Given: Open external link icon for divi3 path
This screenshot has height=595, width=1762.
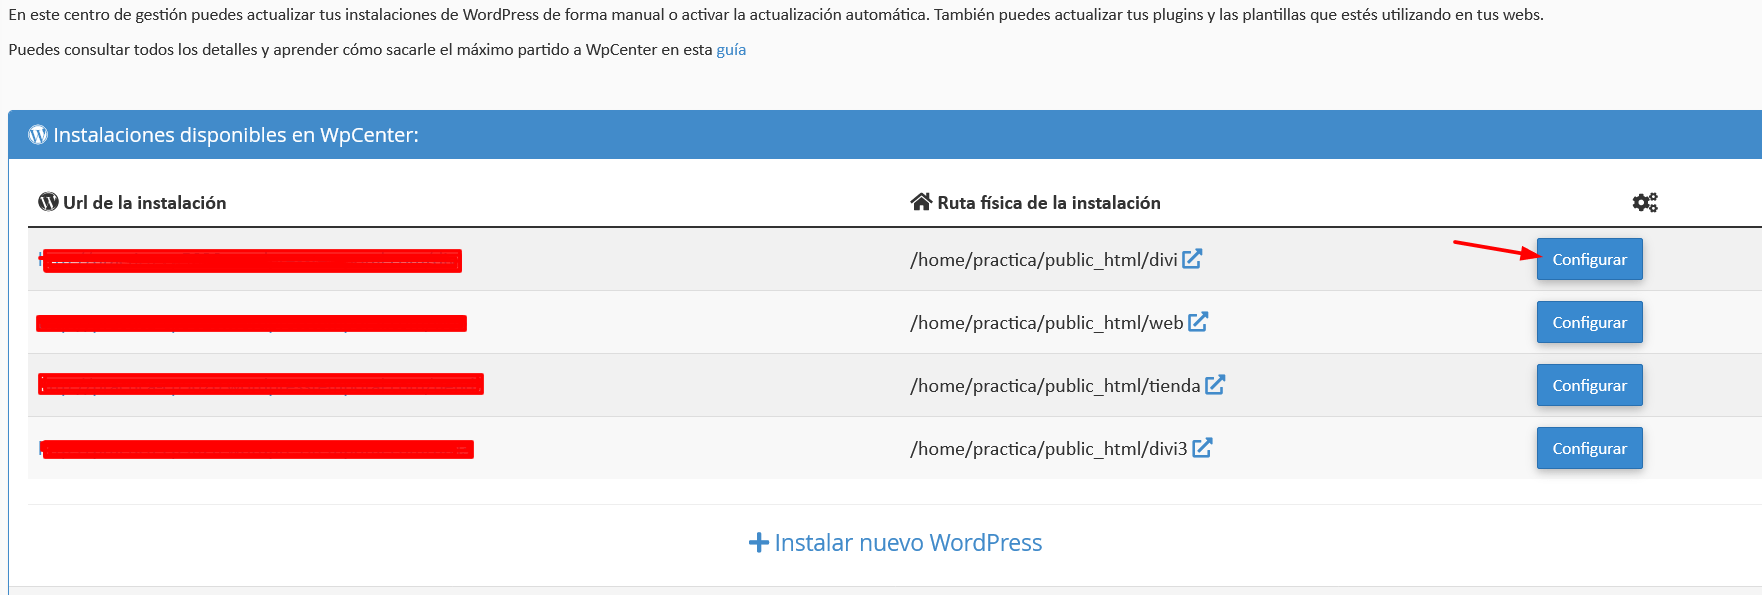Looking at the screenshot, I should click(x=1202, y=448).
